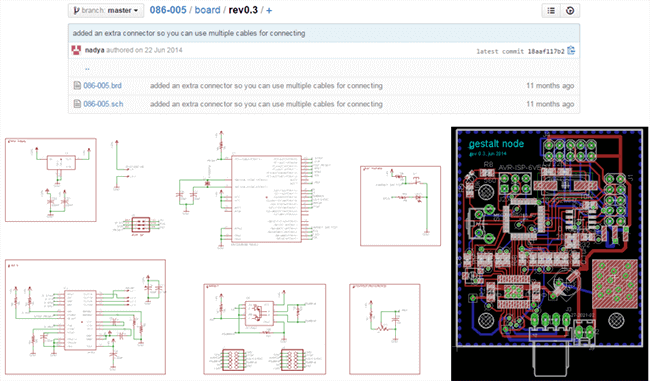
Task: Click the history clock icon button
Action: tap(570, 11)
